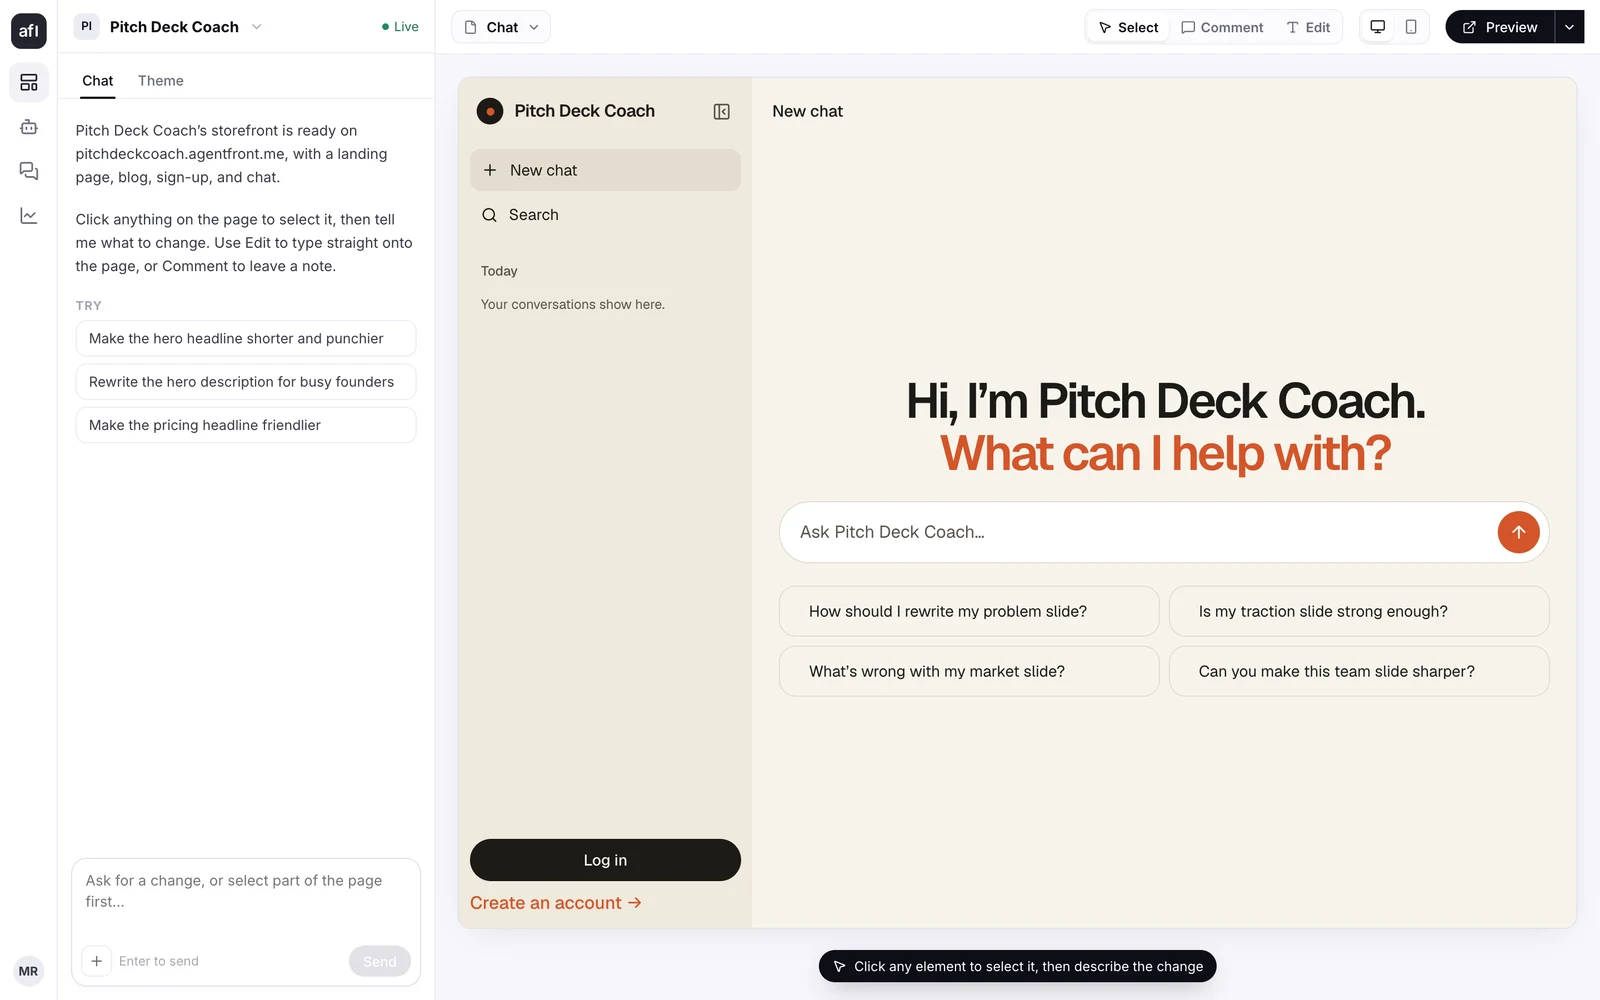Select the 'What can I help with?' headline

tap(1165, 453)
